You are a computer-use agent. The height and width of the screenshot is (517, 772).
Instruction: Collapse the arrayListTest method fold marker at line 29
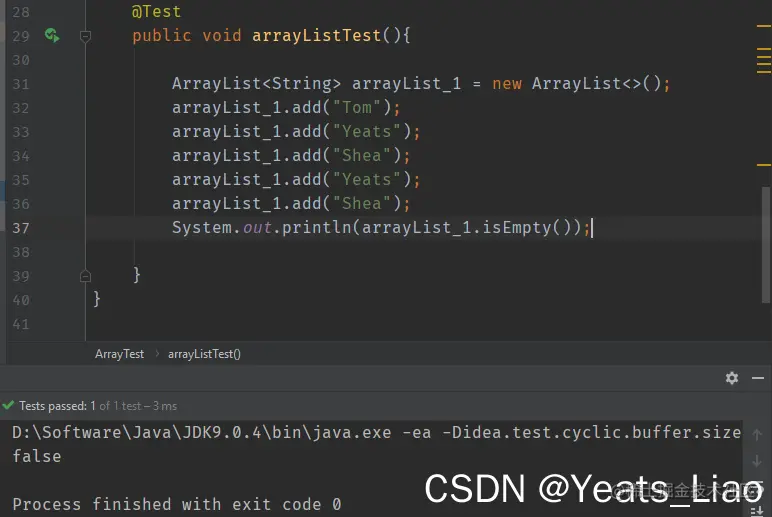tap(85, 36)
